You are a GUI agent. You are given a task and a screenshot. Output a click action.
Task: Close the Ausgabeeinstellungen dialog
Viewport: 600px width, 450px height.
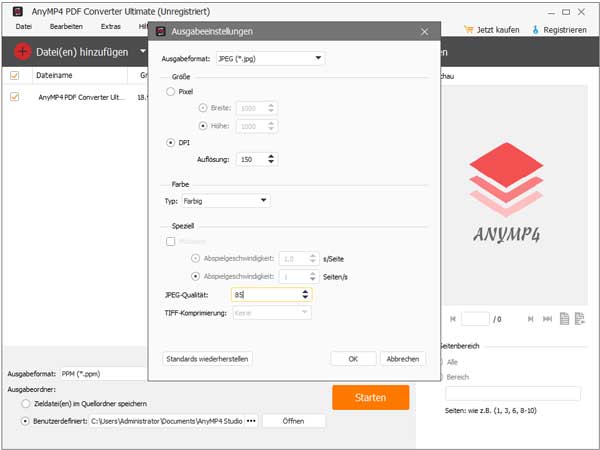coord(424,32)
